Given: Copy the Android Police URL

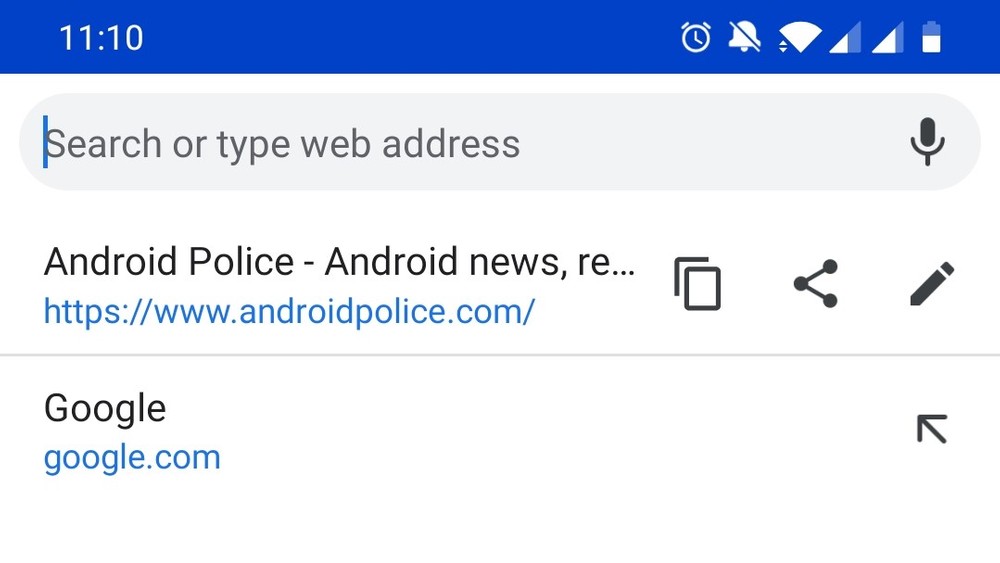Looking at the screenshot, I should point(697,284).
